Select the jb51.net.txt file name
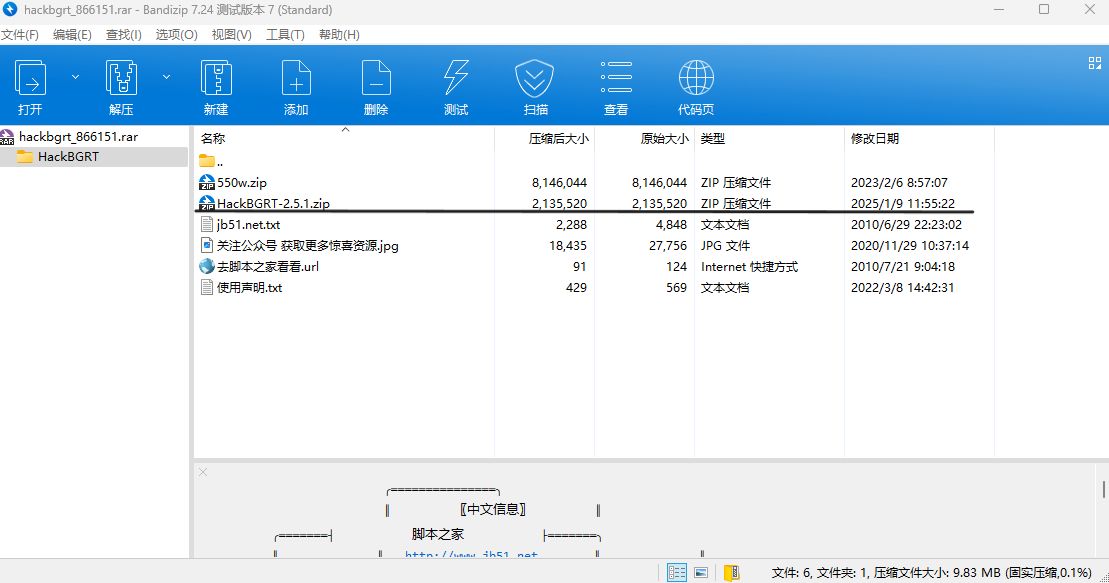1109x583 pixels. pyautogui.click(x=248, y=224)
